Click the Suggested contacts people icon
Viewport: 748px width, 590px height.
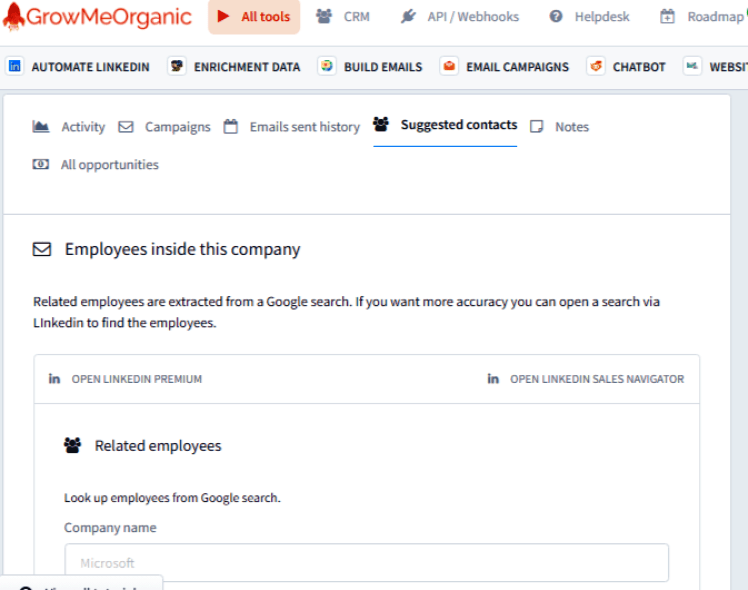click(381, 124)
